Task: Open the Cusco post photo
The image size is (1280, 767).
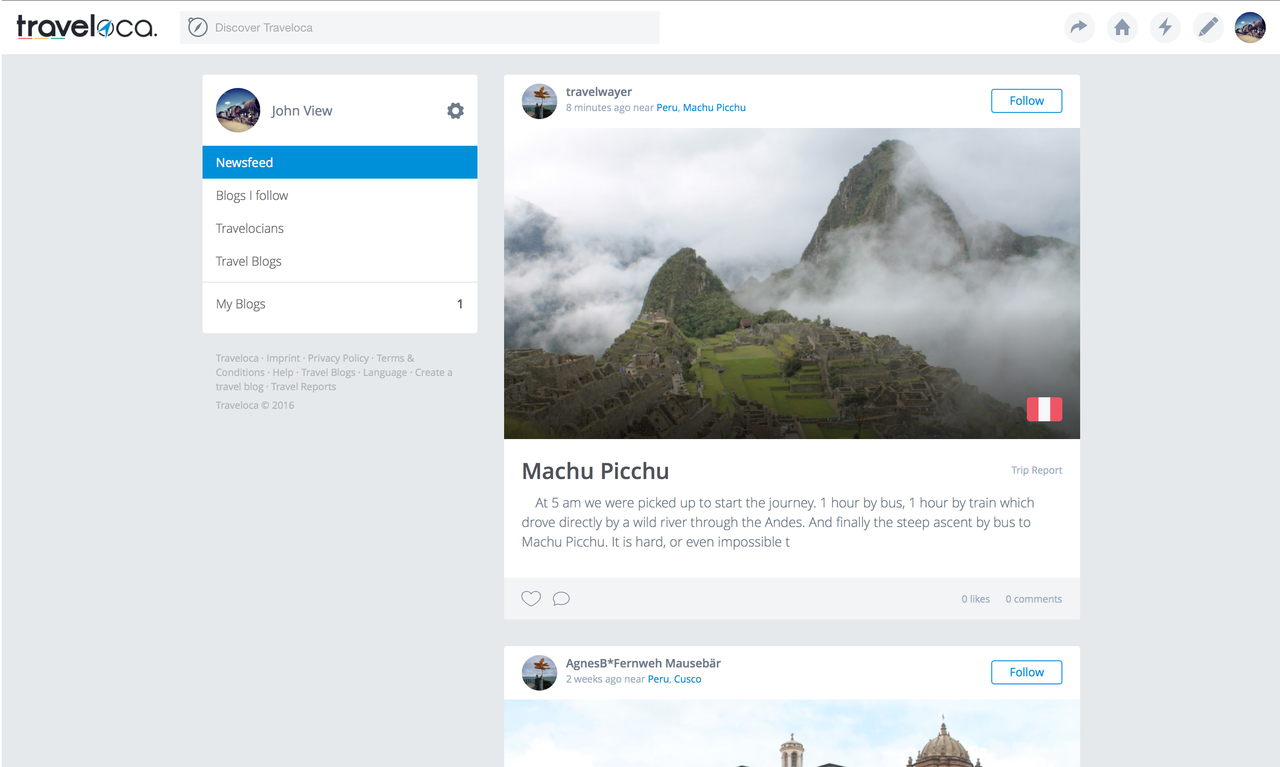Action: 792,733
